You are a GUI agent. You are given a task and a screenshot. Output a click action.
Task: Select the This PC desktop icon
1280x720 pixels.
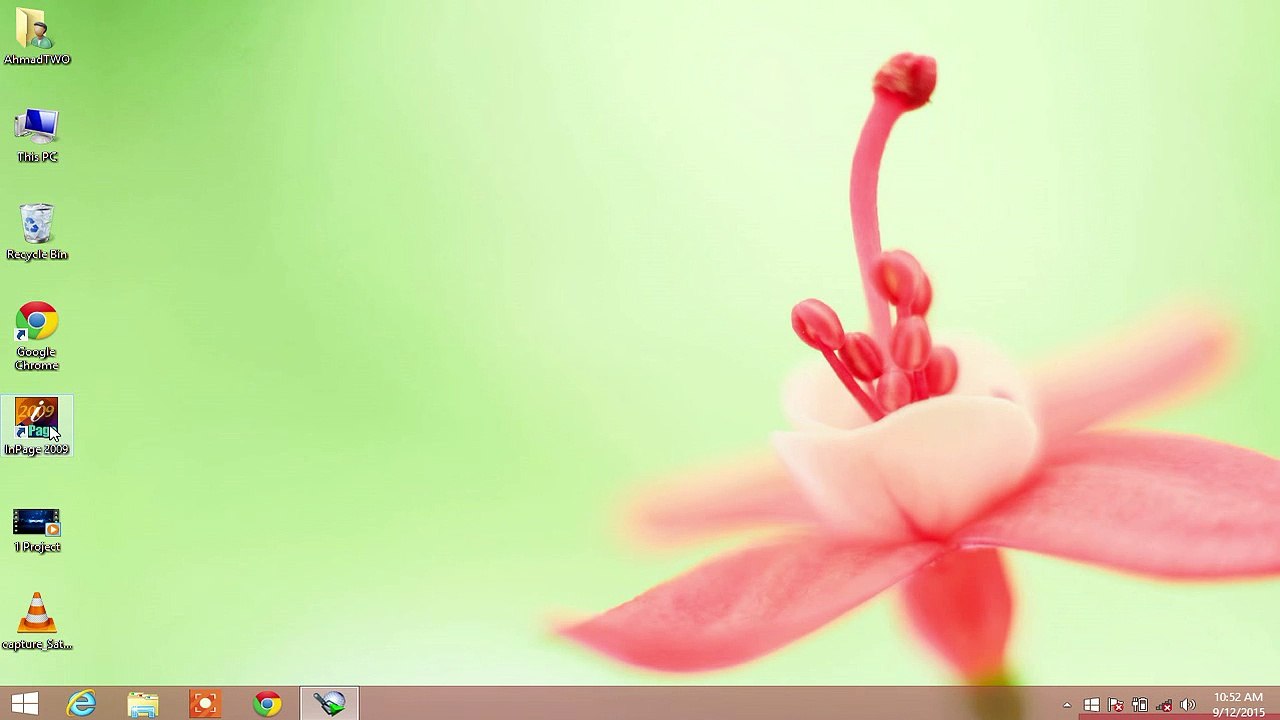(x=37, y=135)
